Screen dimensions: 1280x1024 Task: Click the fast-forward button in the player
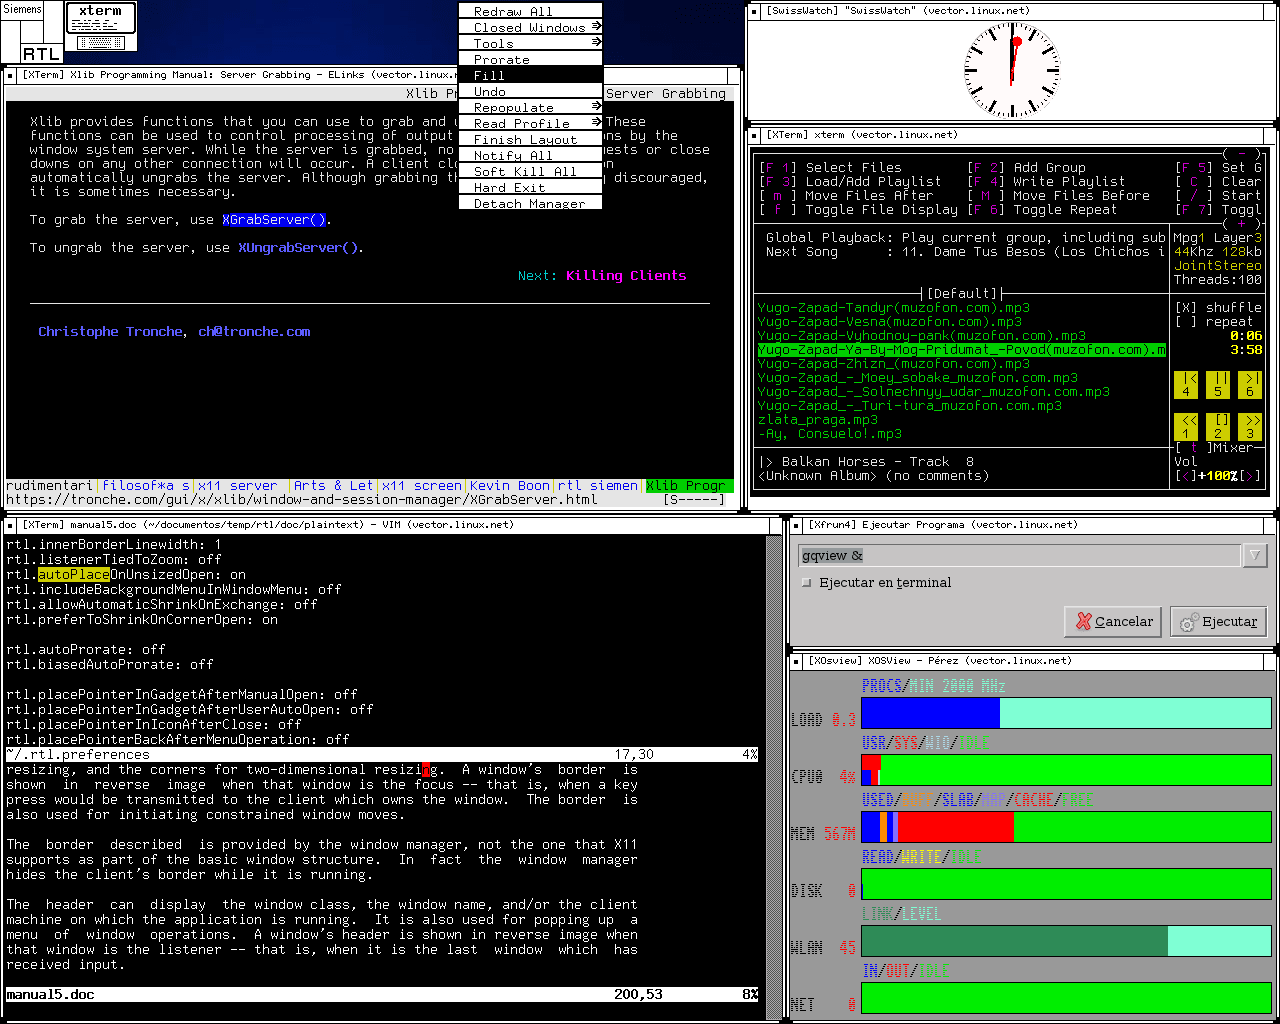[x=1250, y=426]
